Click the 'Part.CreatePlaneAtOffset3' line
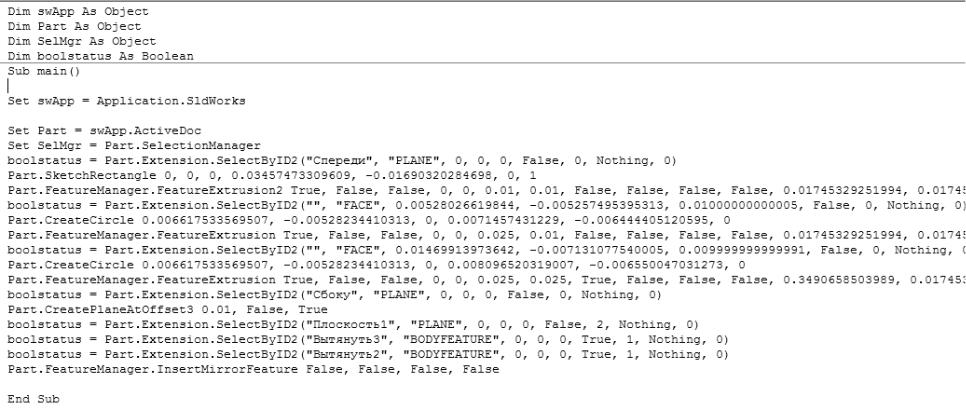 pyautogui.click(x=168, y=309)
